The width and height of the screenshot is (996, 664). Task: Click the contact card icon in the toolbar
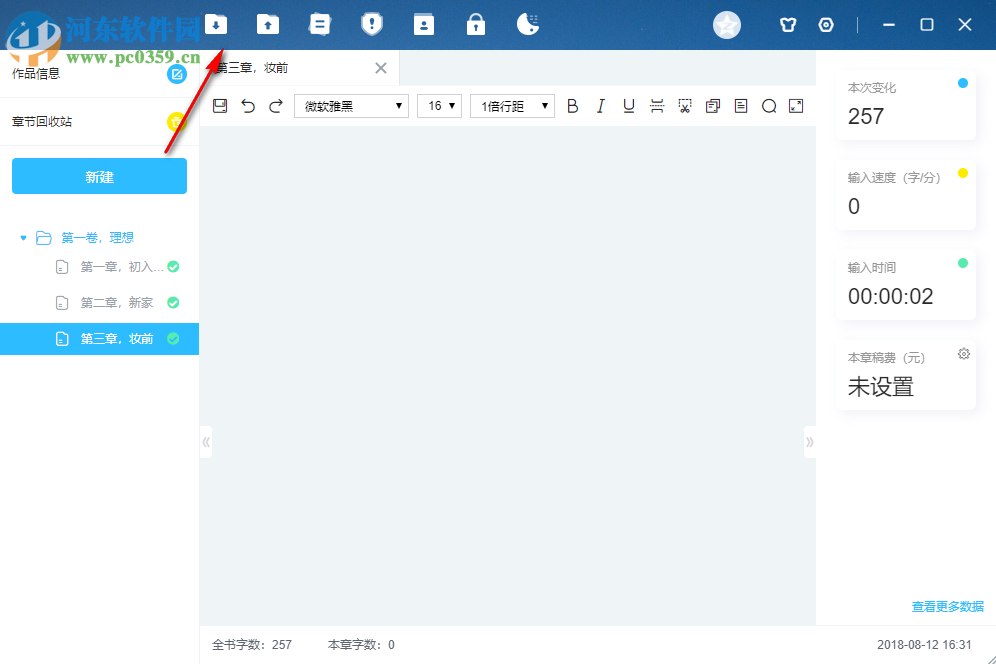424,24
